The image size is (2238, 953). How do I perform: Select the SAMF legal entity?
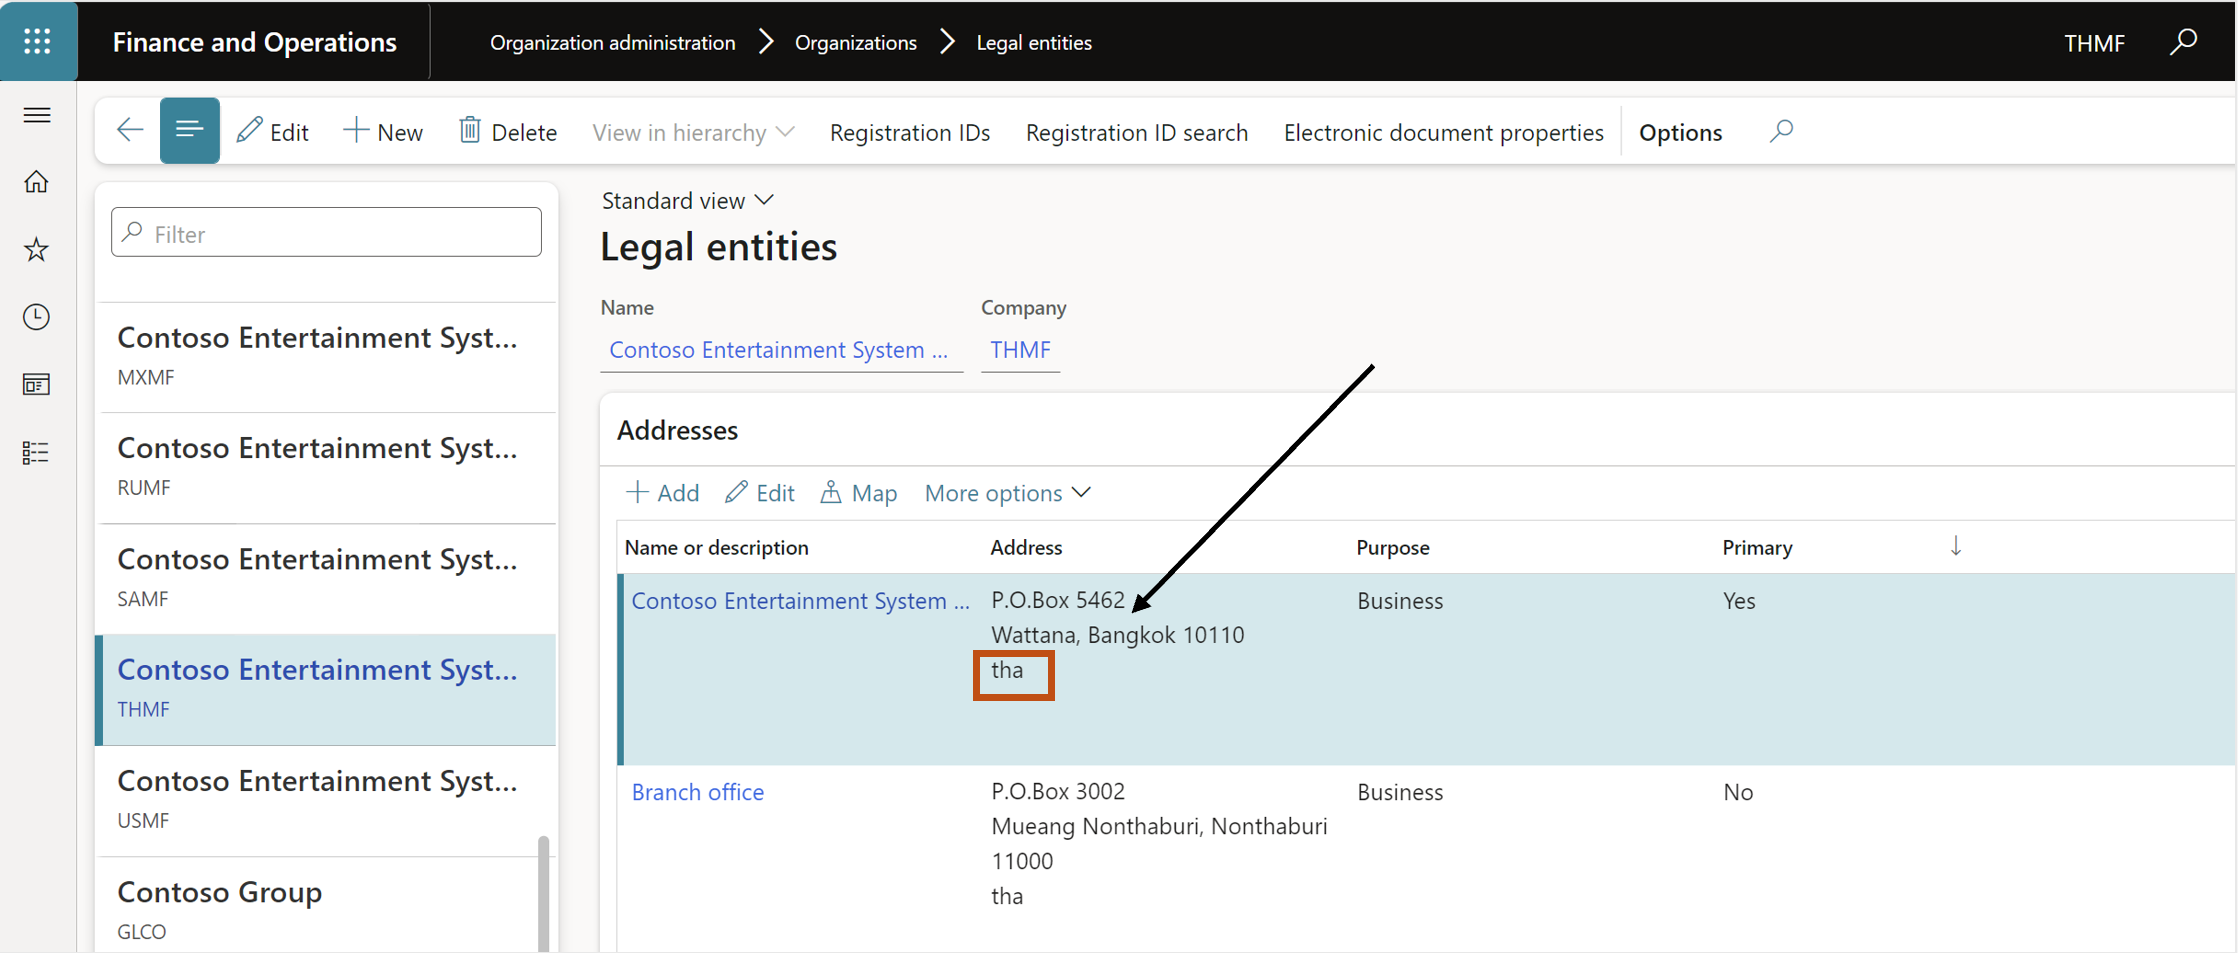point(326,578)
